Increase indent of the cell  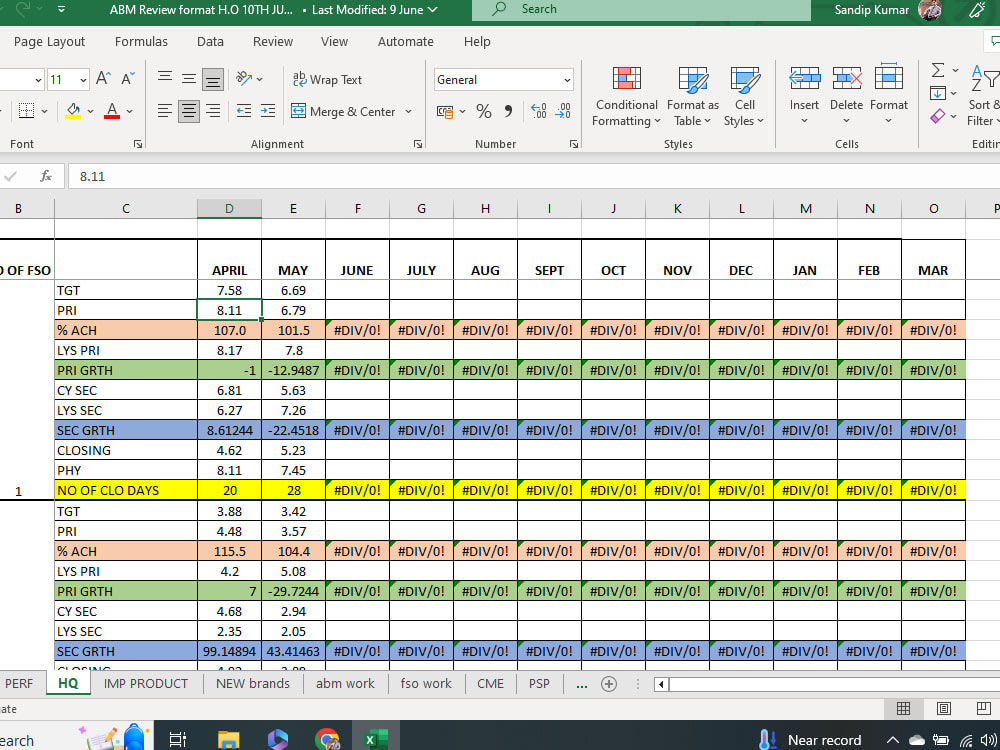pos(268,112)
